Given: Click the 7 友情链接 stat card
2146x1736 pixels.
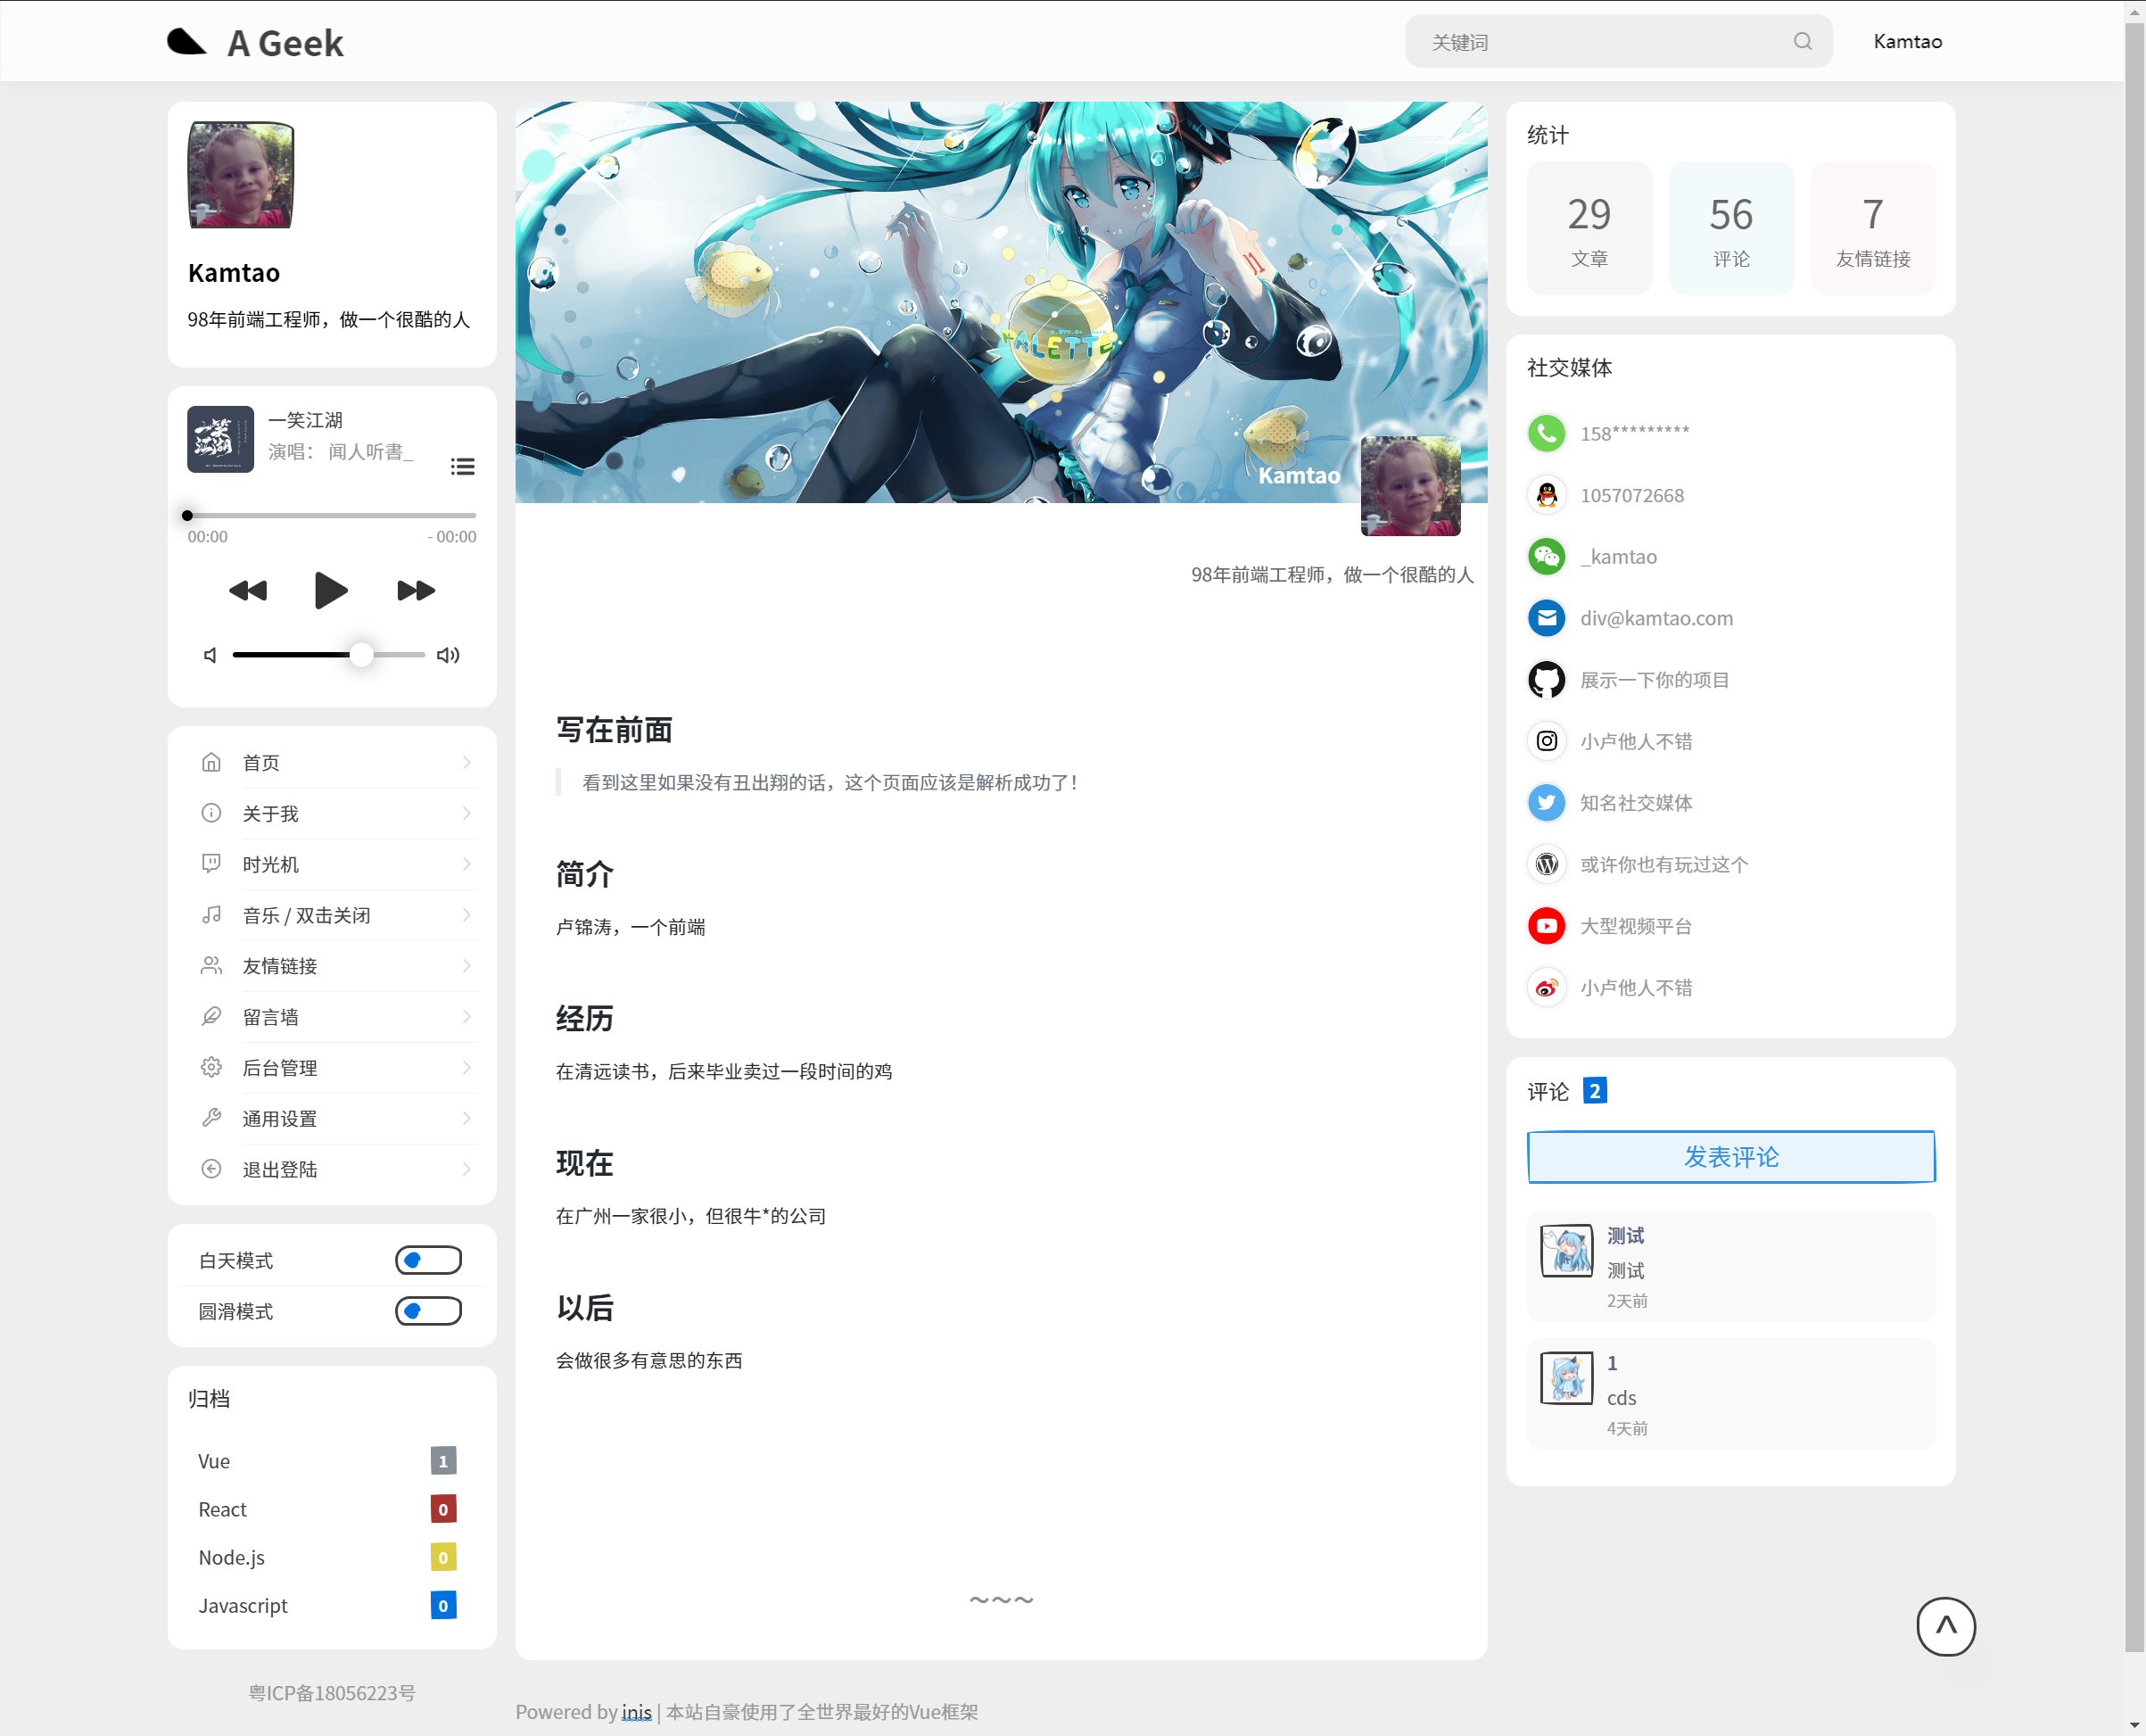Looking at the screenshot, I should [1873, 229].
